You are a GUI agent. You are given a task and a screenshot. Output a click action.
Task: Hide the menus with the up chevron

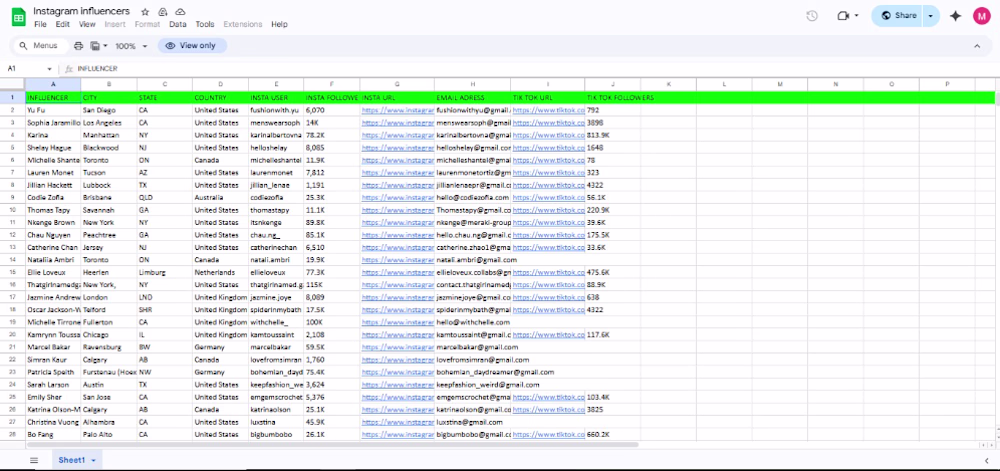(x=977, y=46)
